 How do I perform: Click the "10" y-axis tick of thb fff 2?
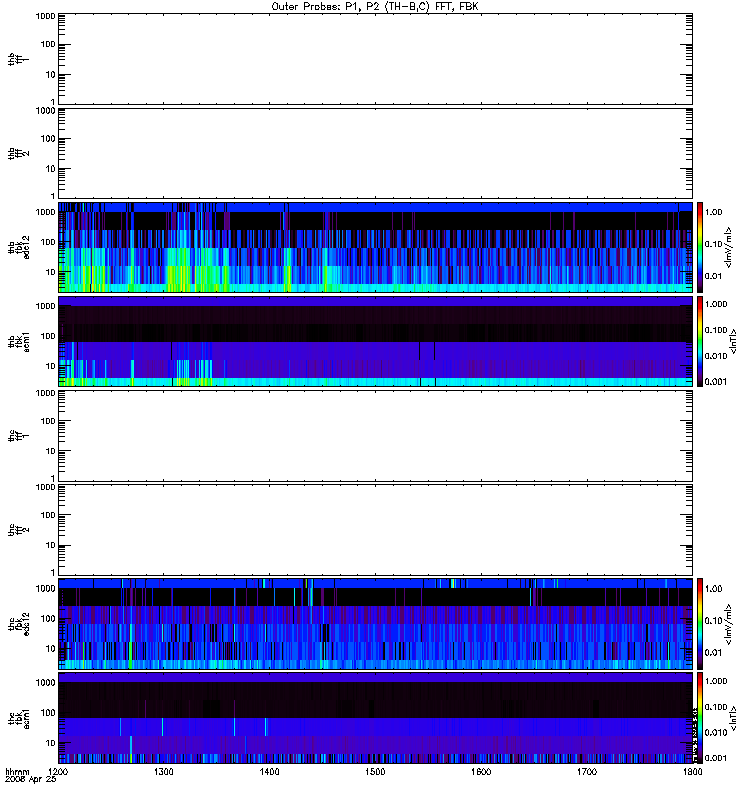[51, 169]
